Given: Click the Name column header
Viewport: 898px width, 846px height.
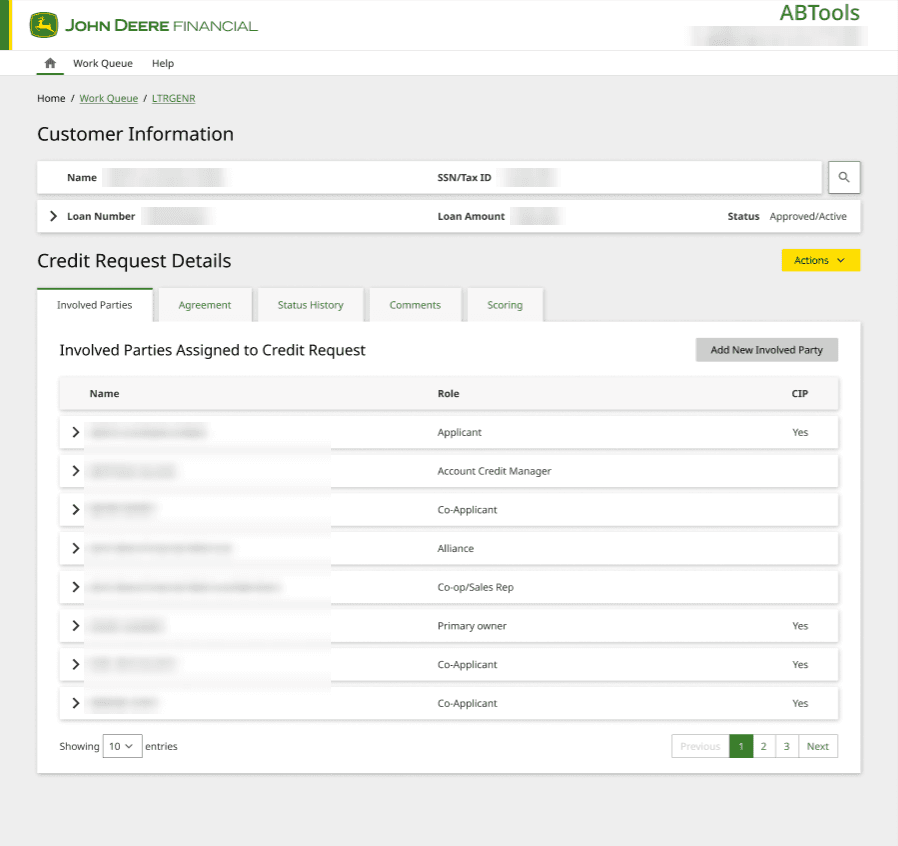Looking at the screenshot, I should pos(104,394).
